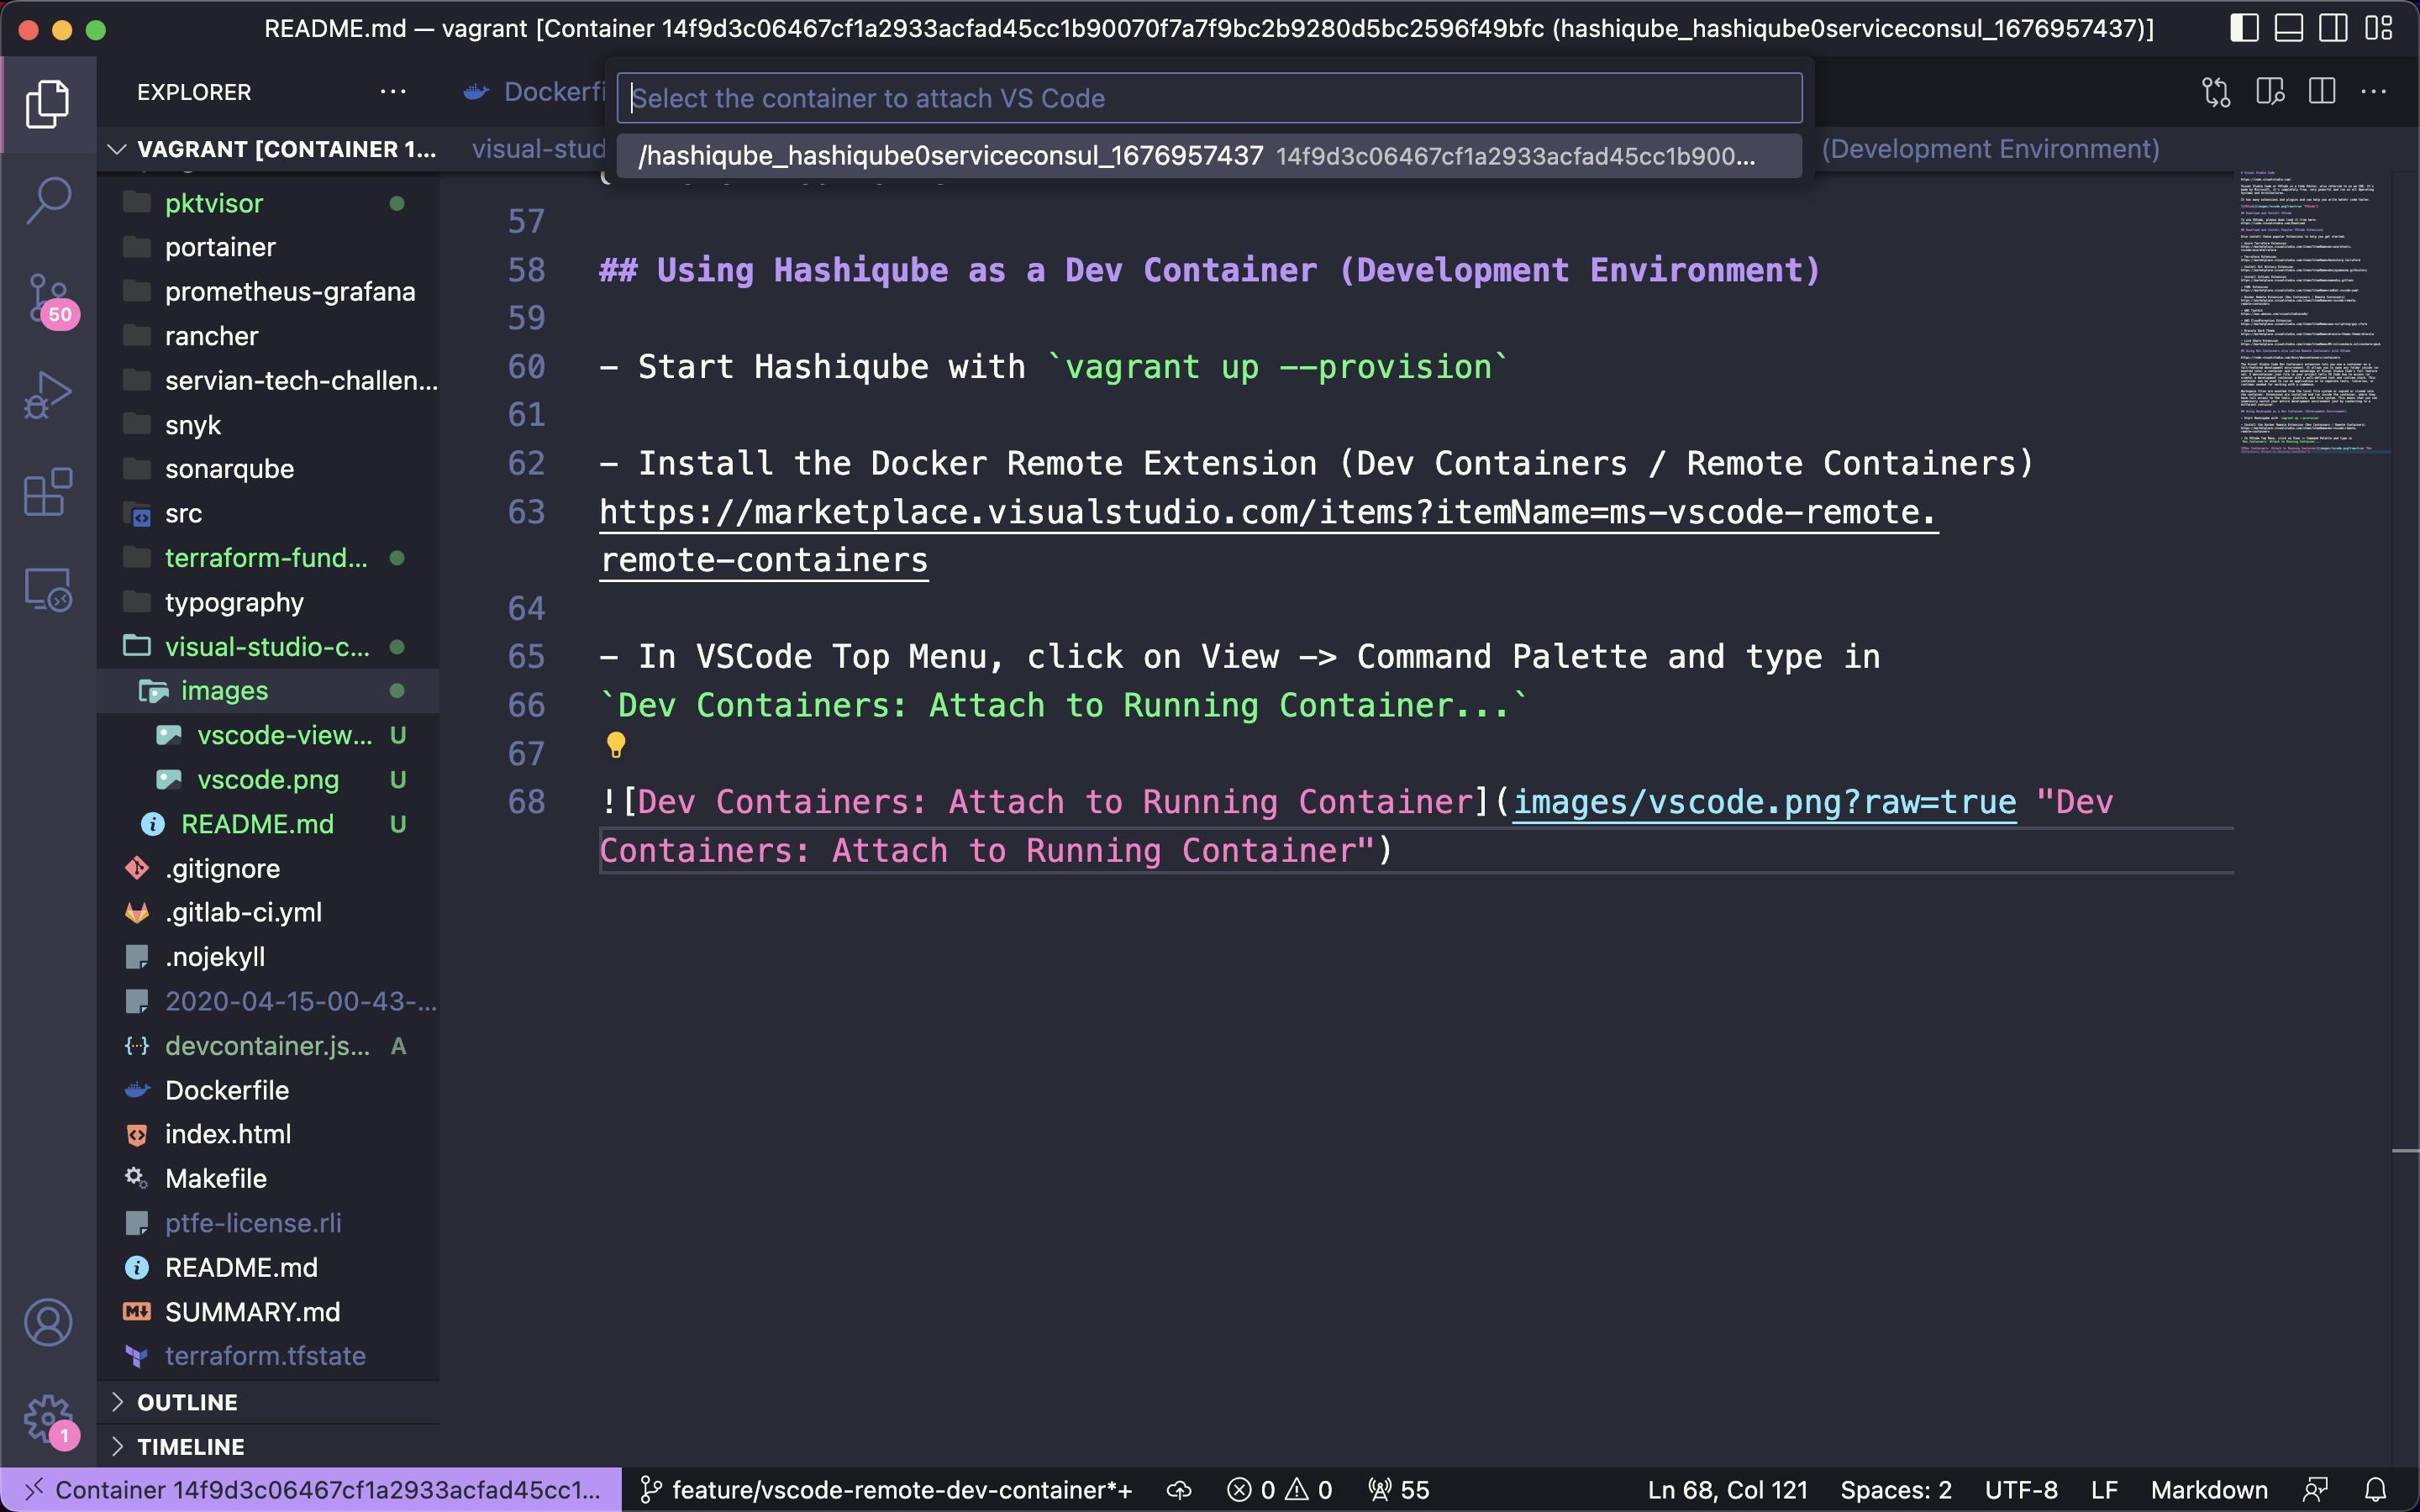The width and height of the screenshot is (2420, 1512).
Task: Open the .gitlab-ci.yml file
Action: coord(268,912)
